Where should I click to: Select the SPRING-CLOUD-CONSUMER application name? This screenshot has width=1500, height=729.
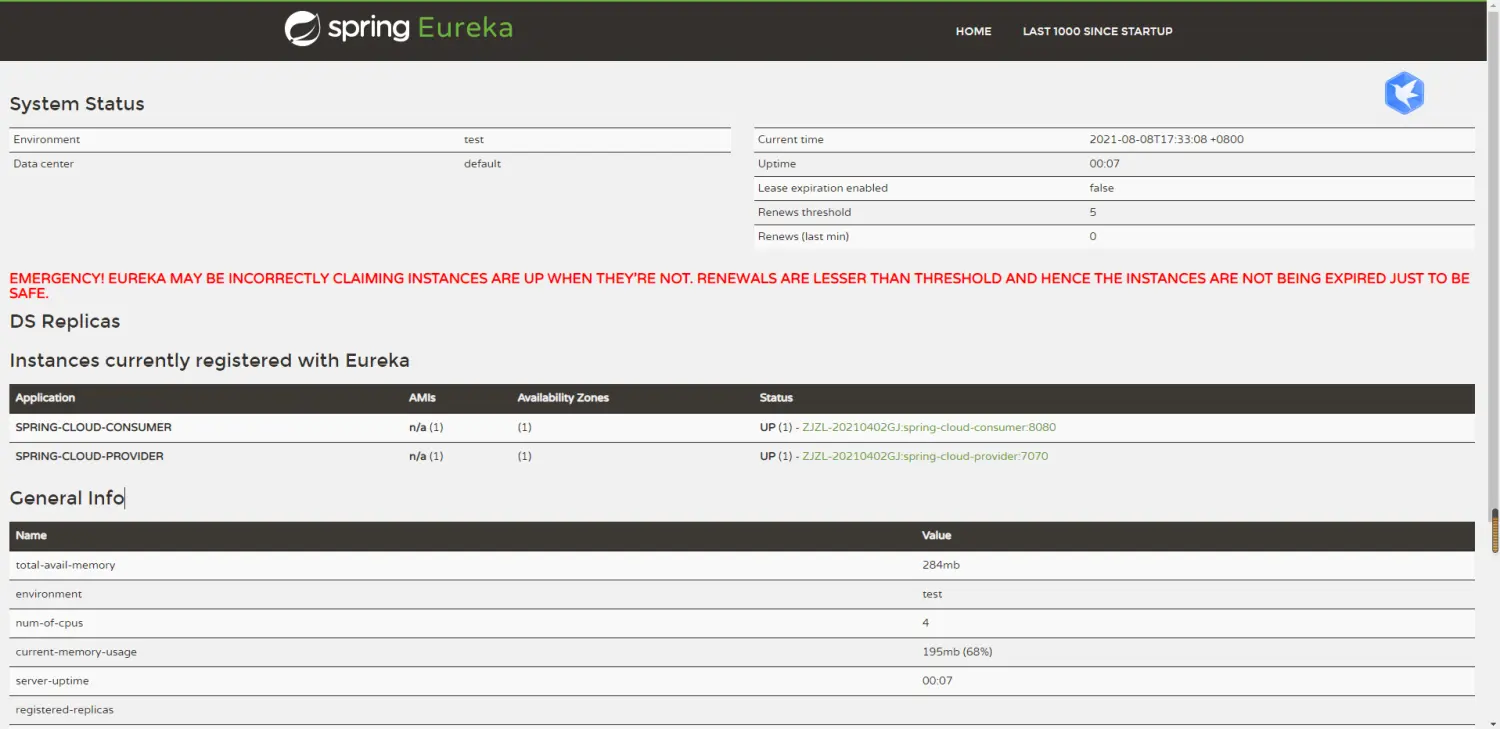[93, 427]
